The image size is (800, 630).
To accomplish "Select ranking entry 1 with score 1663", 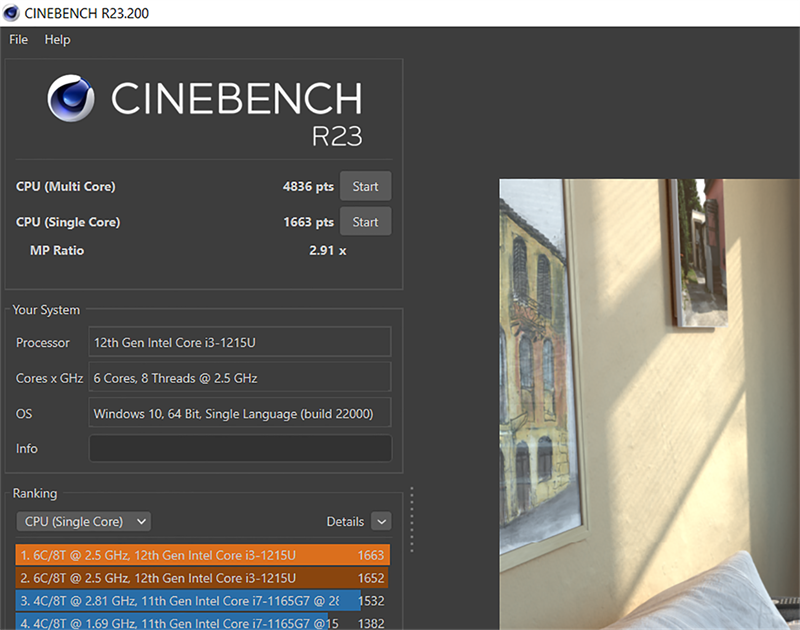I will [x=203, y=555].
